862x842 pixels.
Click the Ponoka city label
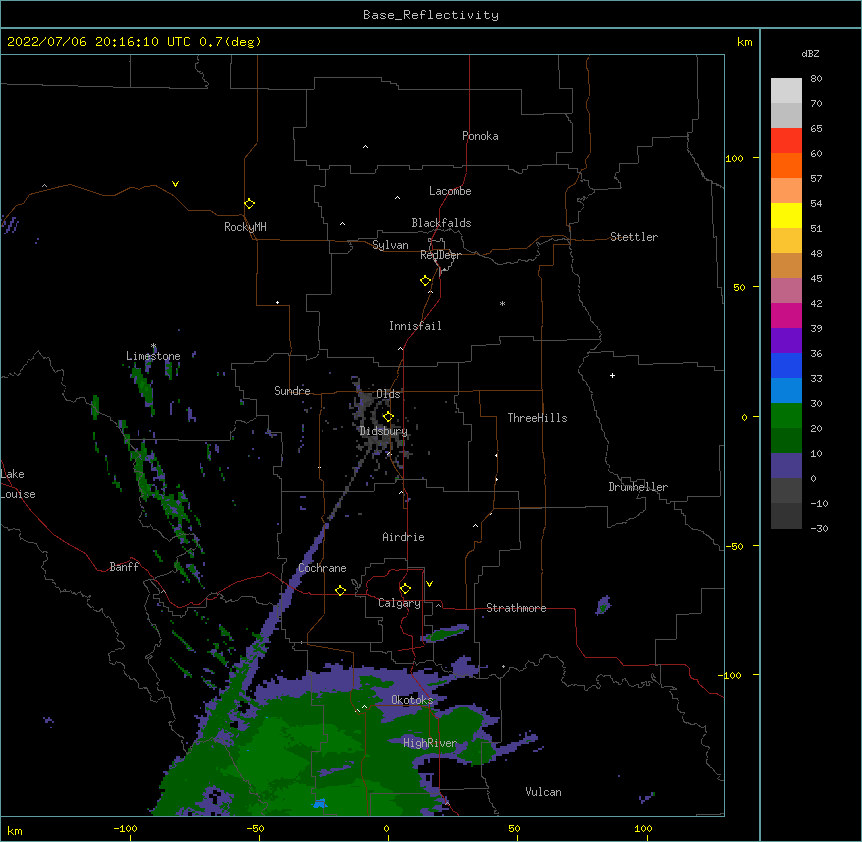coord(480,136)
